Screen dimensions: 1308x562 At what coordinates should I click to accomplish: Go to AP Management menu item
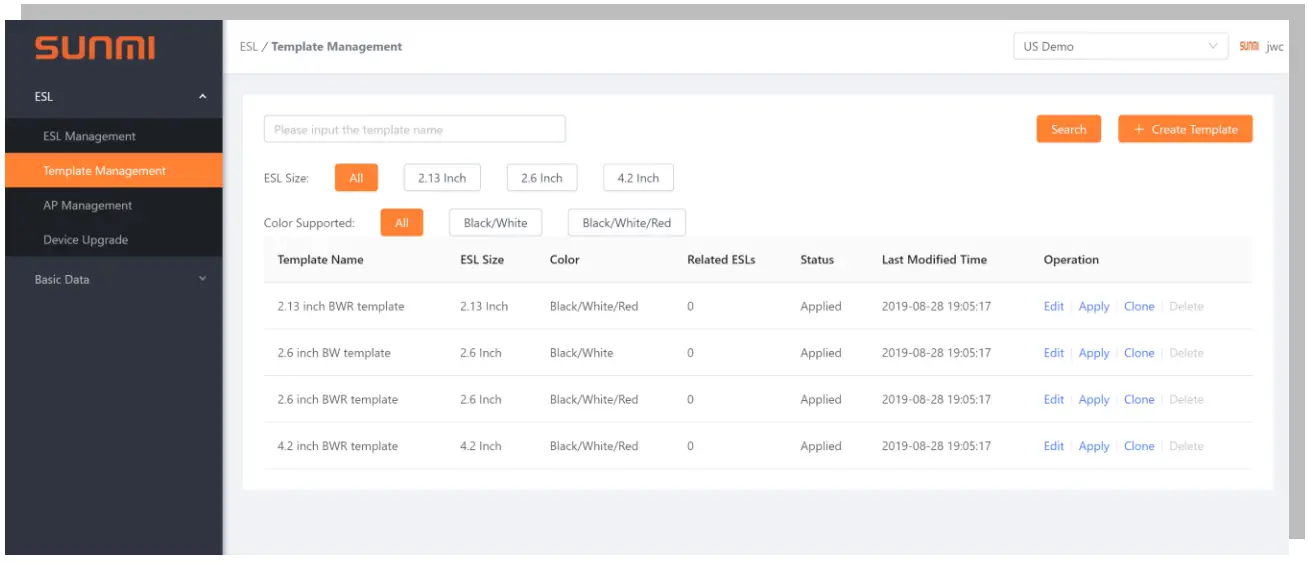87,205
